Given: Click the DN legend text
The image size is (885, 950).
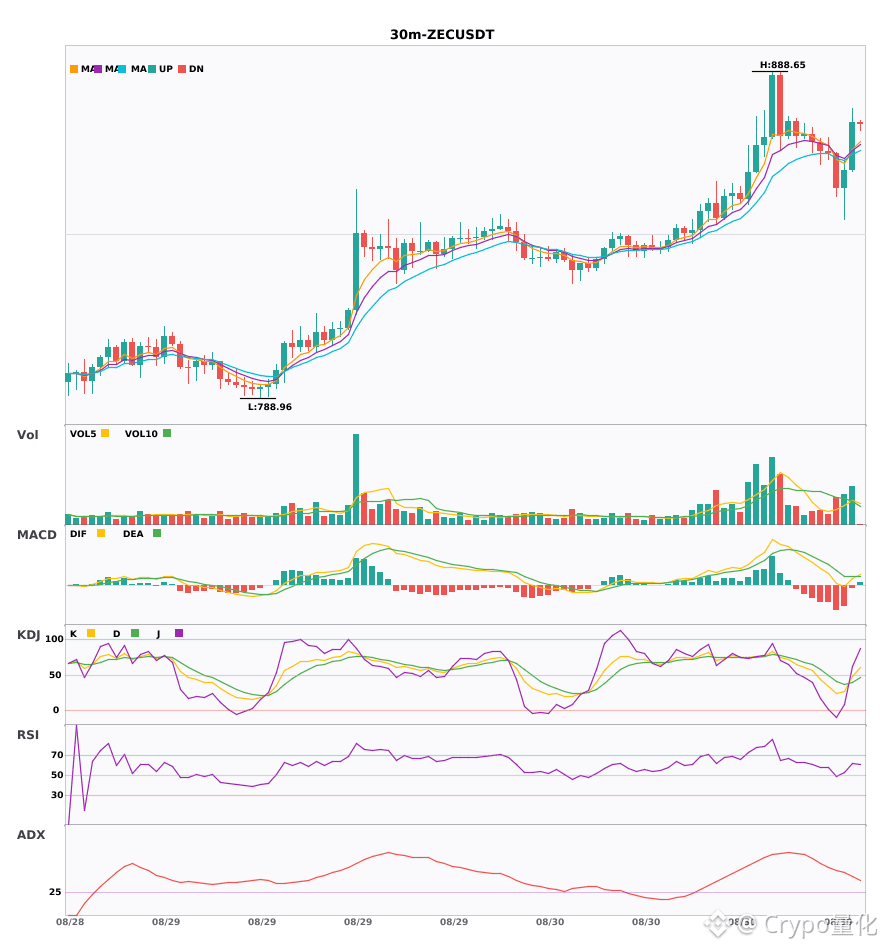Looking at the screenshot, I should click(196, 69).
